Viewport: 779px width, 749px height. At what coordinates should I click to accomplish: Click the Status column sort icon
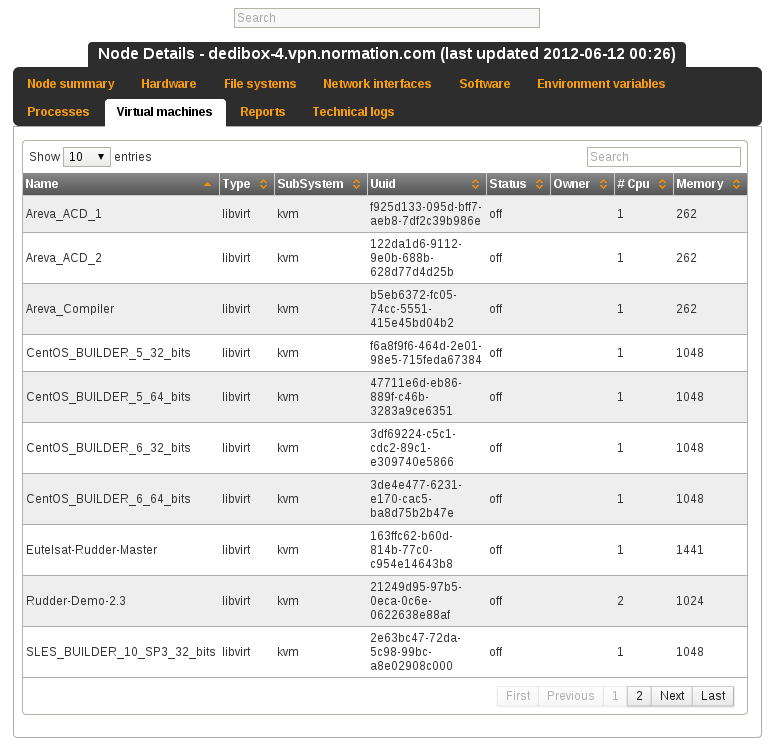[540, 184]
